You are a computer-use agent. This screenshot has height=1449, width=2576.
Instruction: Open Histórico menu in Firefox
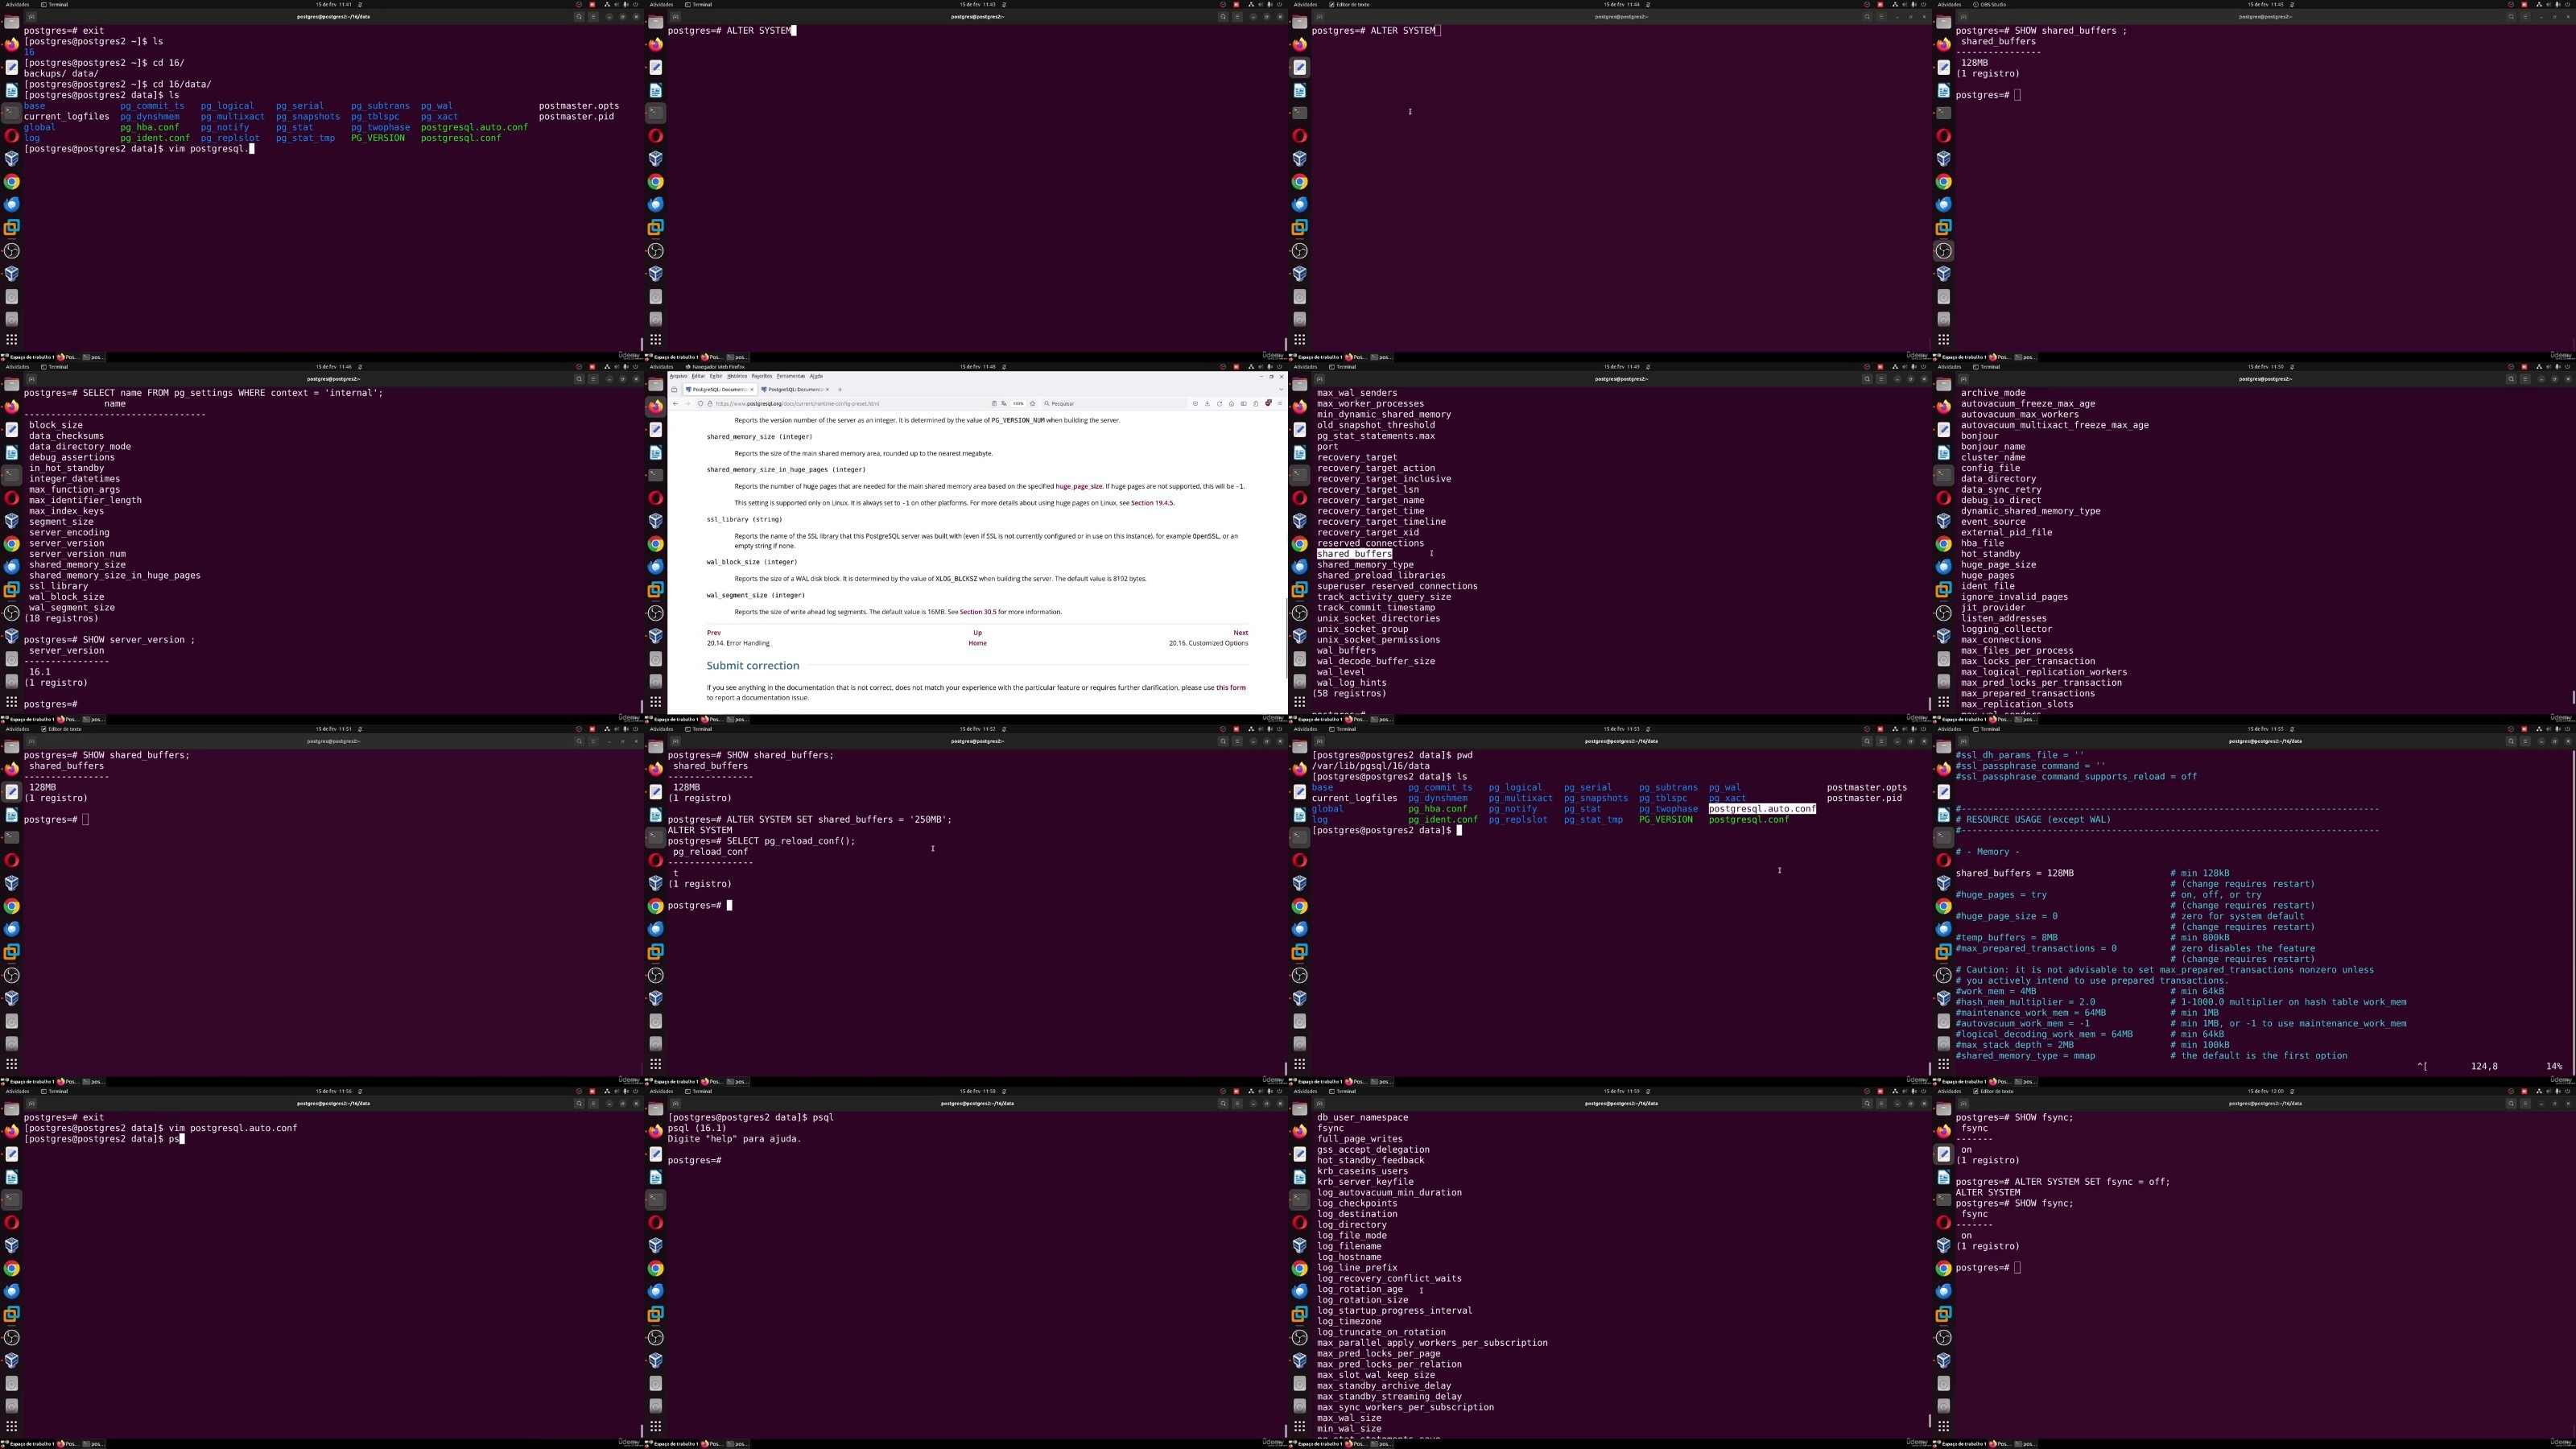pos(737,376)
